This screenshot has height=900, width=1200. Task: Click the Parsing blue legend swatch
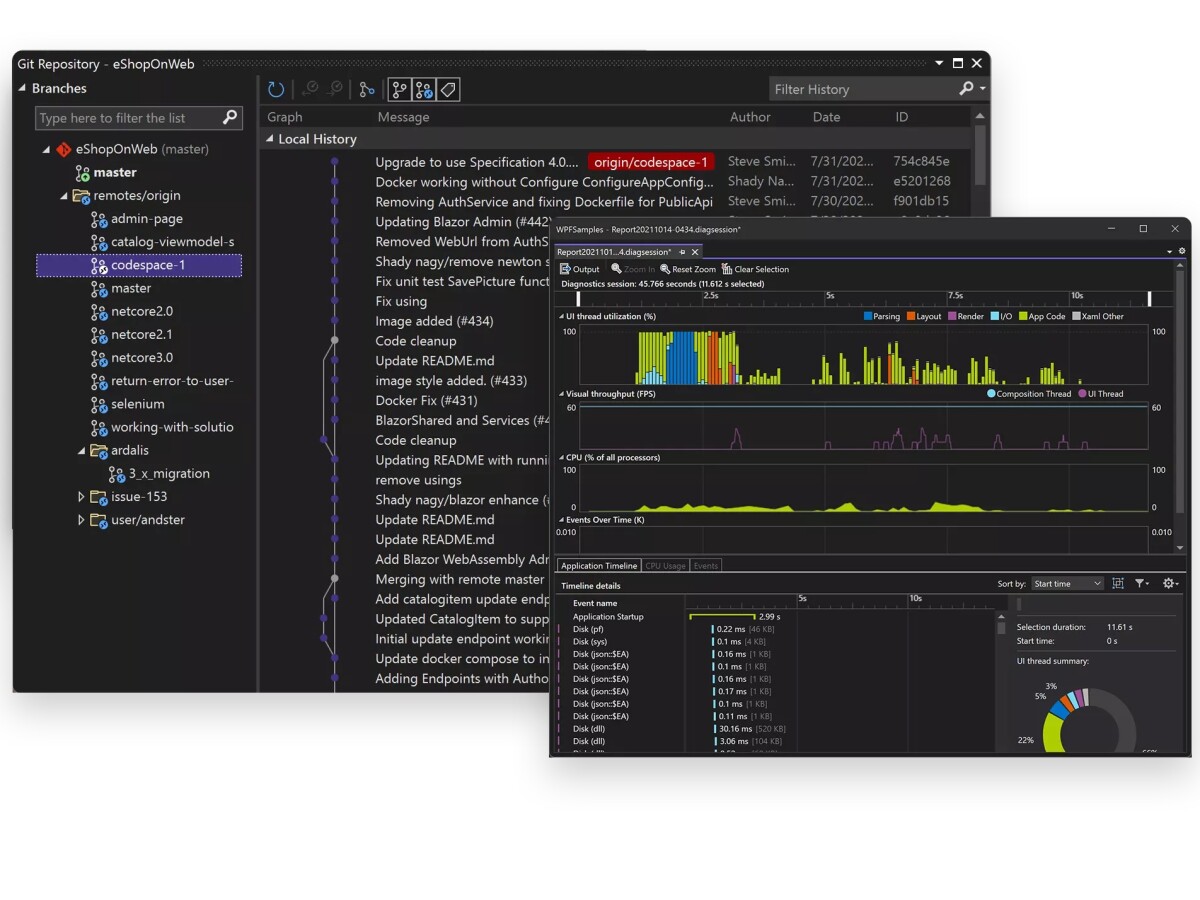[868, 317]
